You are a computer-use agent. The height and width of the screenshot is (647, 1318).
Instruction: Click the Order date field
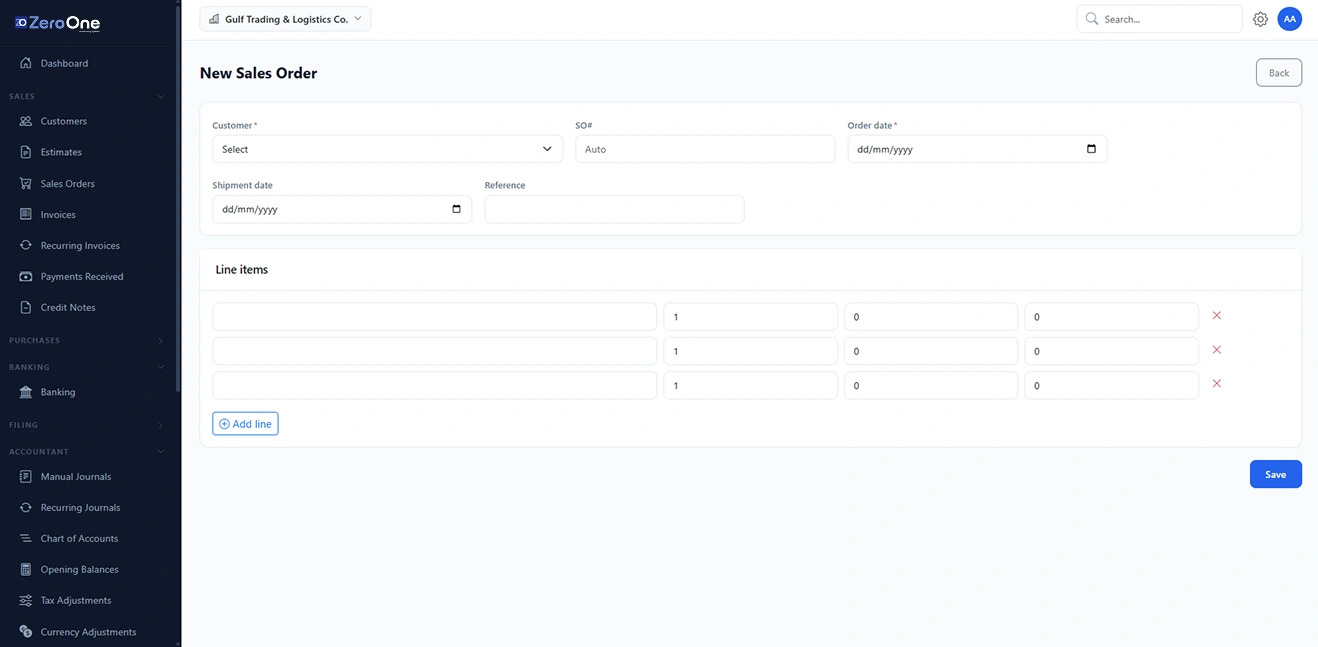pyautogui.click(x=977, y=149)
